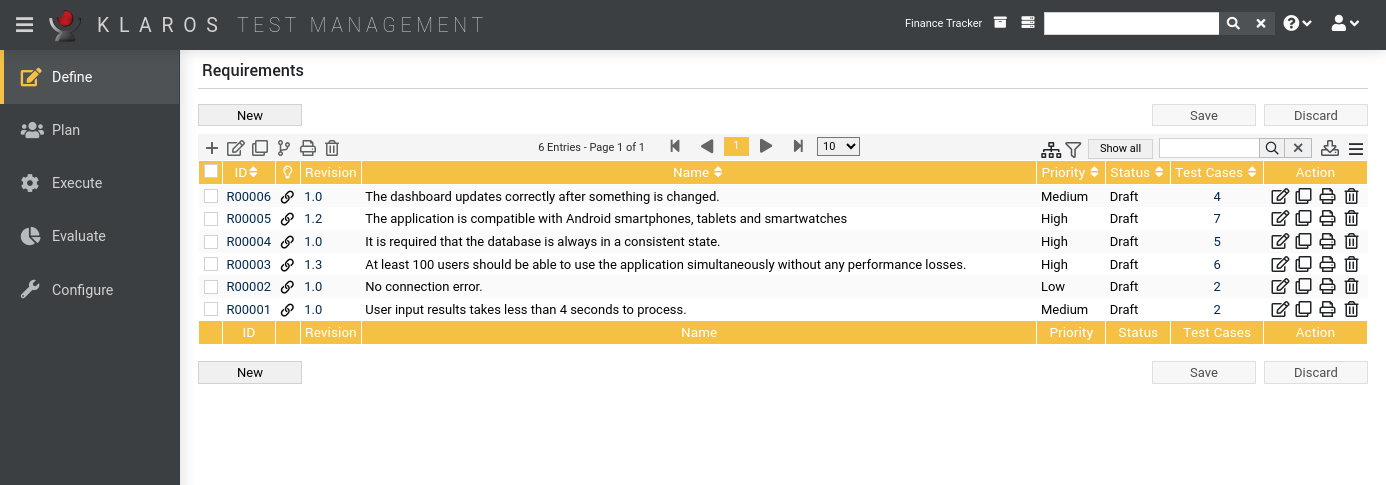
Task: Switch to the Execute section
Action: [x=77, y=183]
